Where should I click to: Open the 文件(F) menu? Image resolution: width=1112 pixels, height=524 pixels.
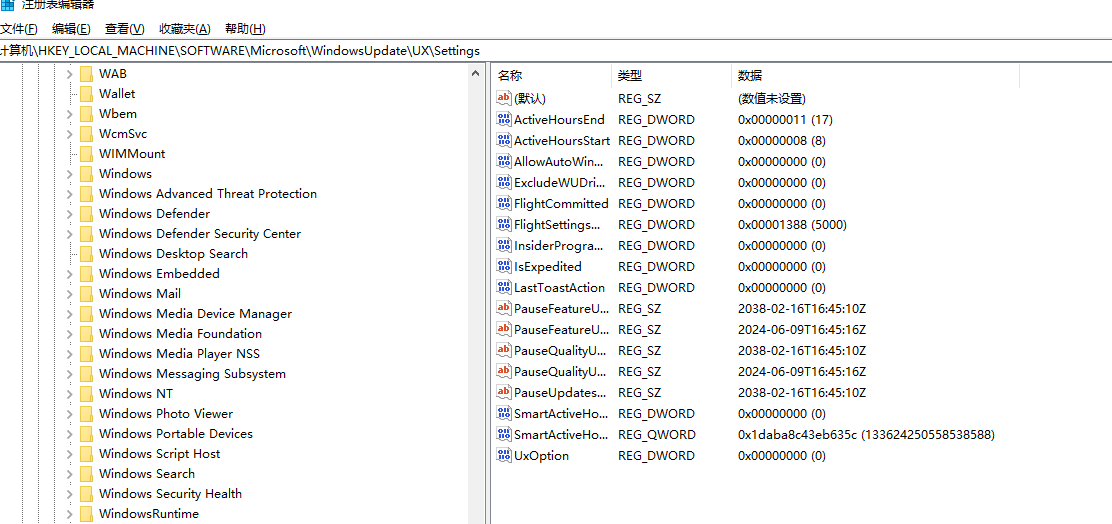[x=19, y=29]
